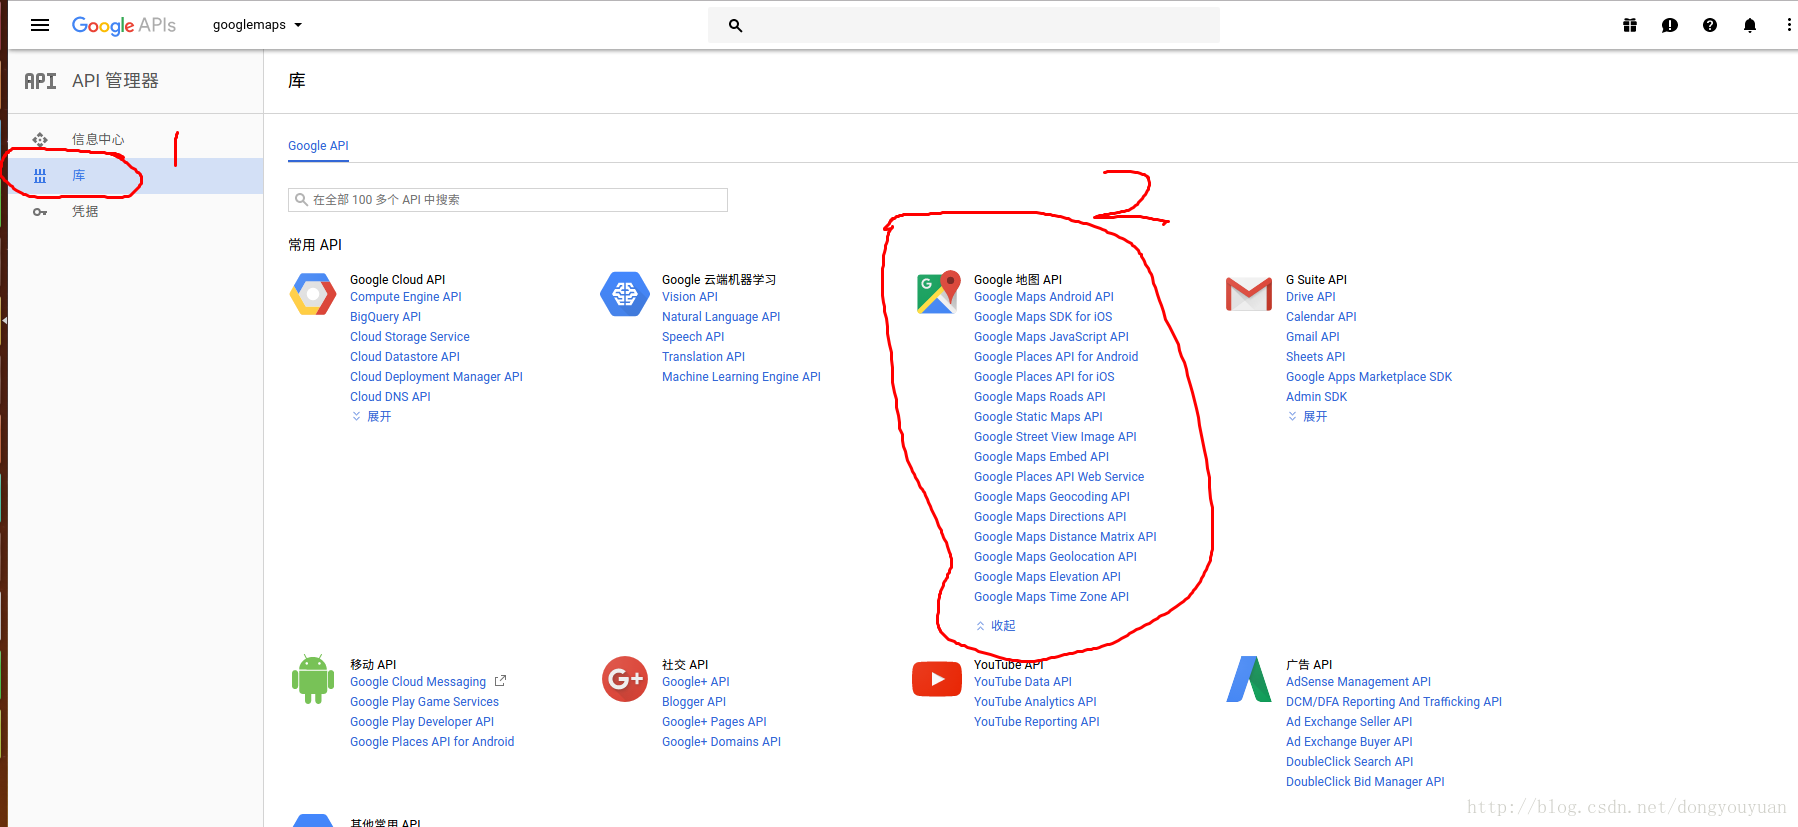The height and width of the screenshot is (827, 1798).
Task: Open Google Cloud Messaging external link
Action: point(428,682)
